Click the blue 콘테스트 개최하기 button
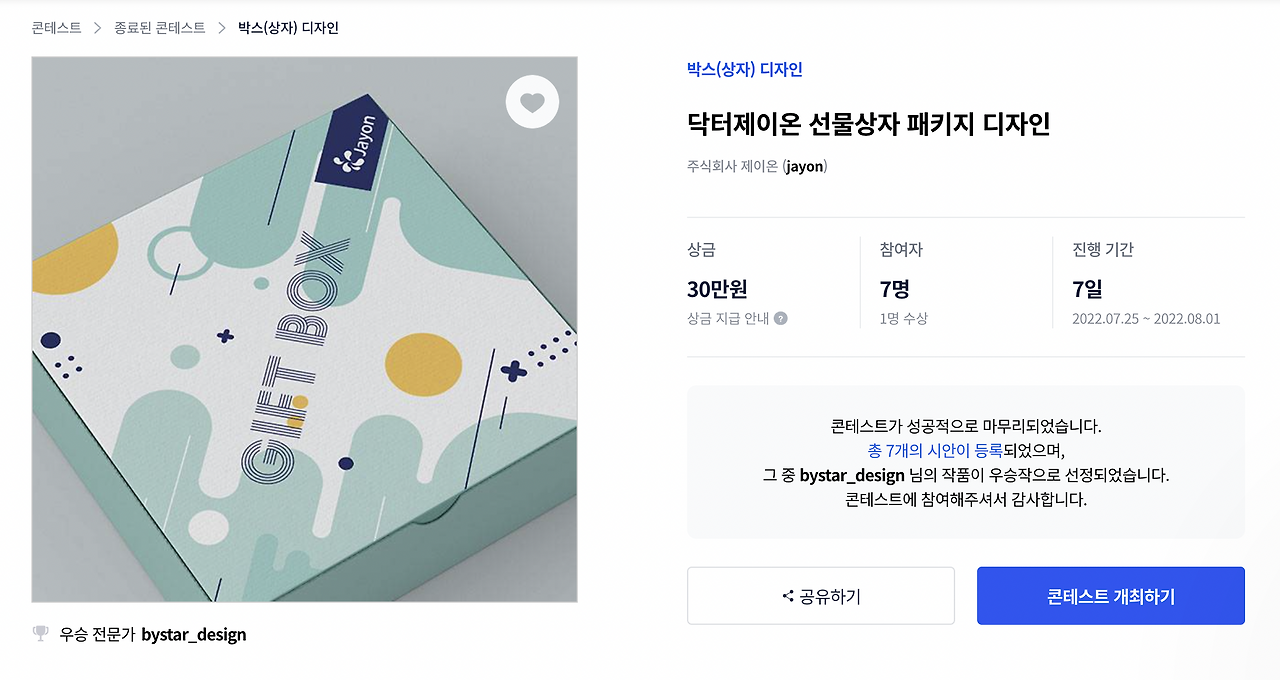 tap(1110, 595)
